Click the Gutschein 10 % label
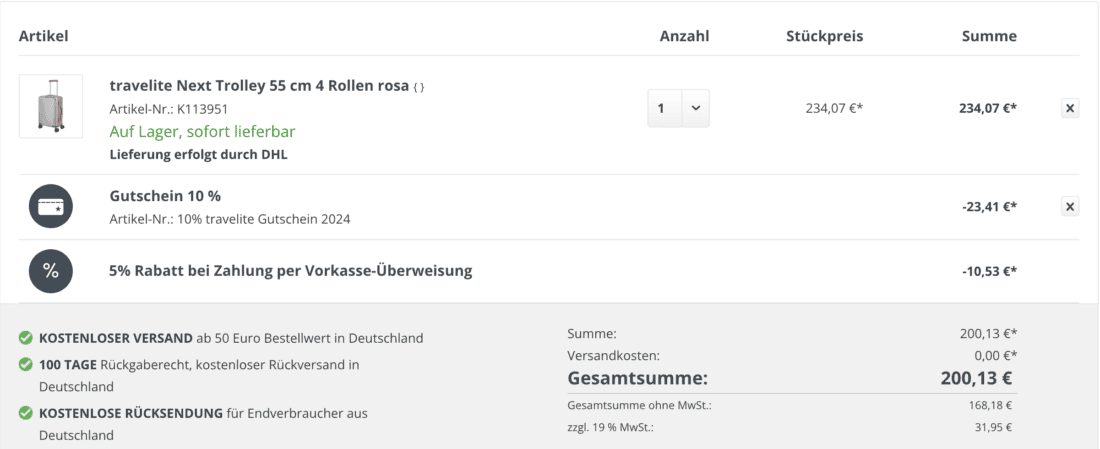This screenshot has width=1100, height=449. (165, 196)
